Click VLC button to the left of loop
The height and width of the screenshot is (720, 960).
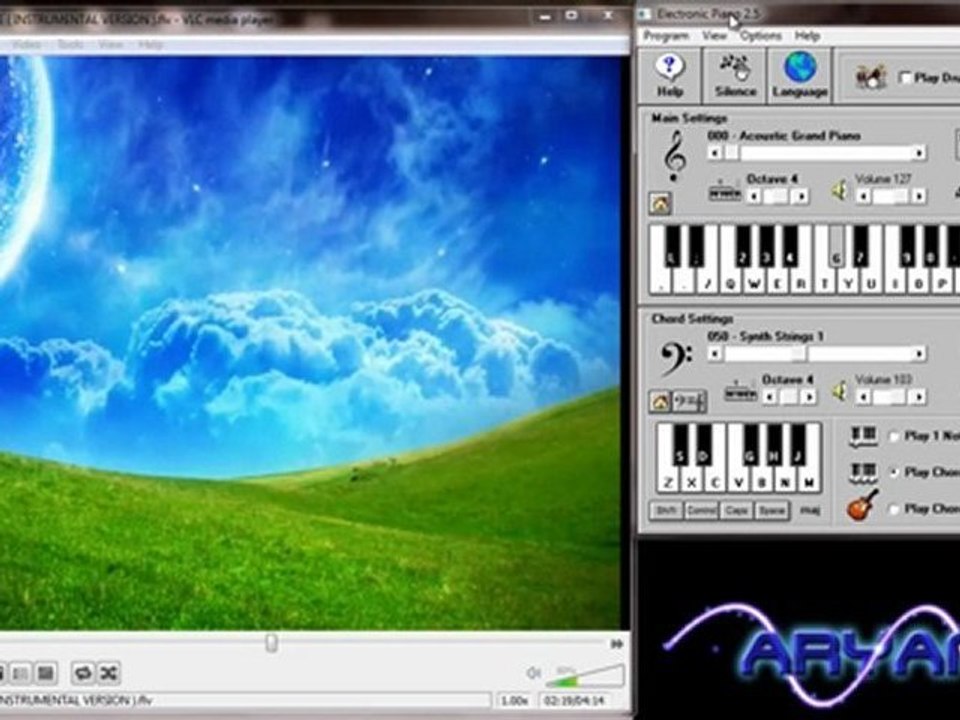[45, 673]
